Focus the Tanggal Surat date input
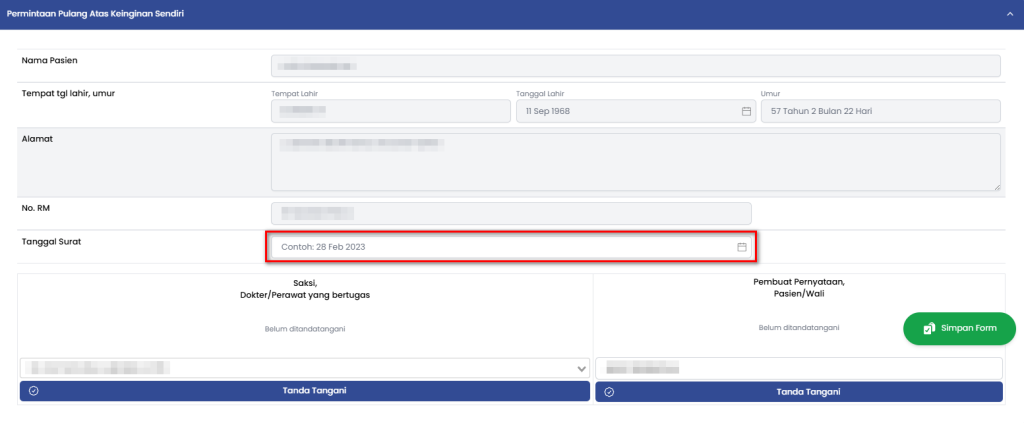1024x423 pixels. (500, 246)
